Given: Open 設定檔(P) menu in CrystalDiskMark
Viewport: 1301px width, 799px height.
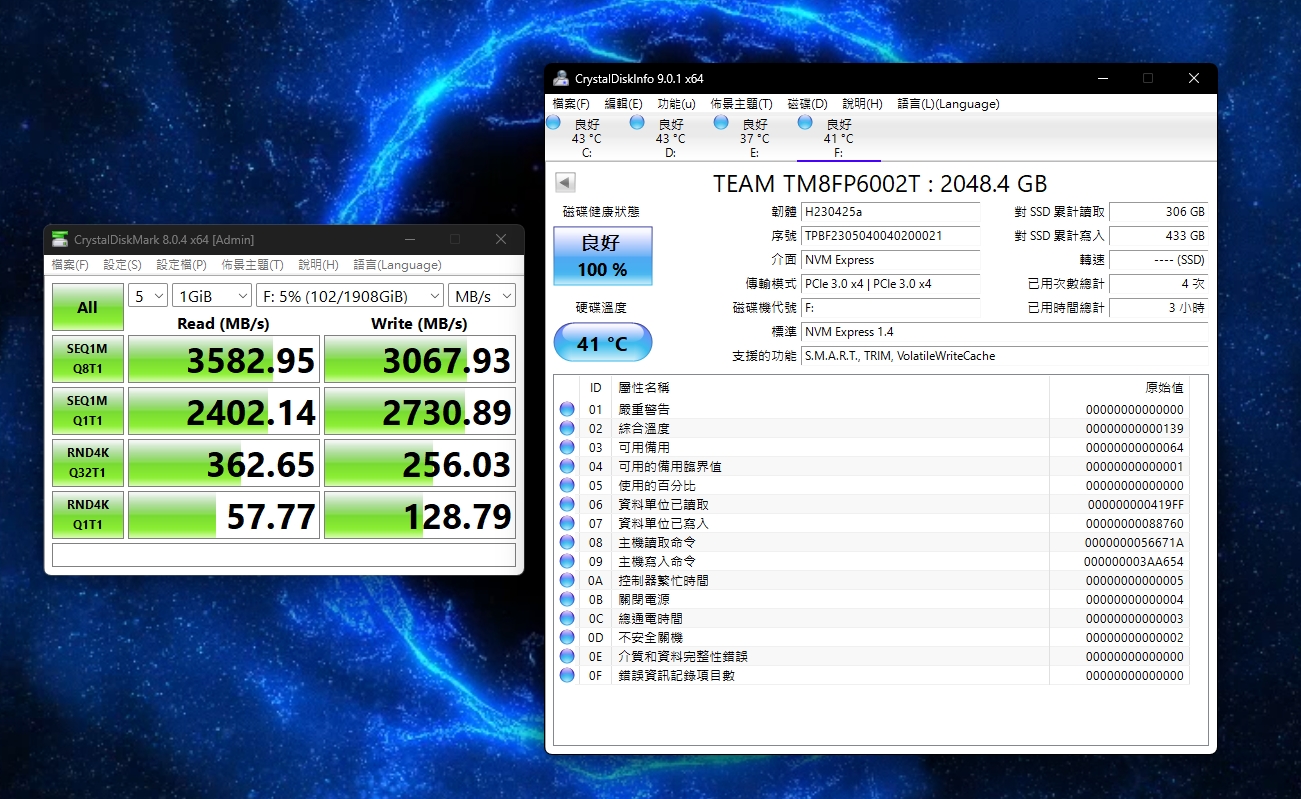Looking at the screenshot, I should pyautogui.click(x=181, y=265).
